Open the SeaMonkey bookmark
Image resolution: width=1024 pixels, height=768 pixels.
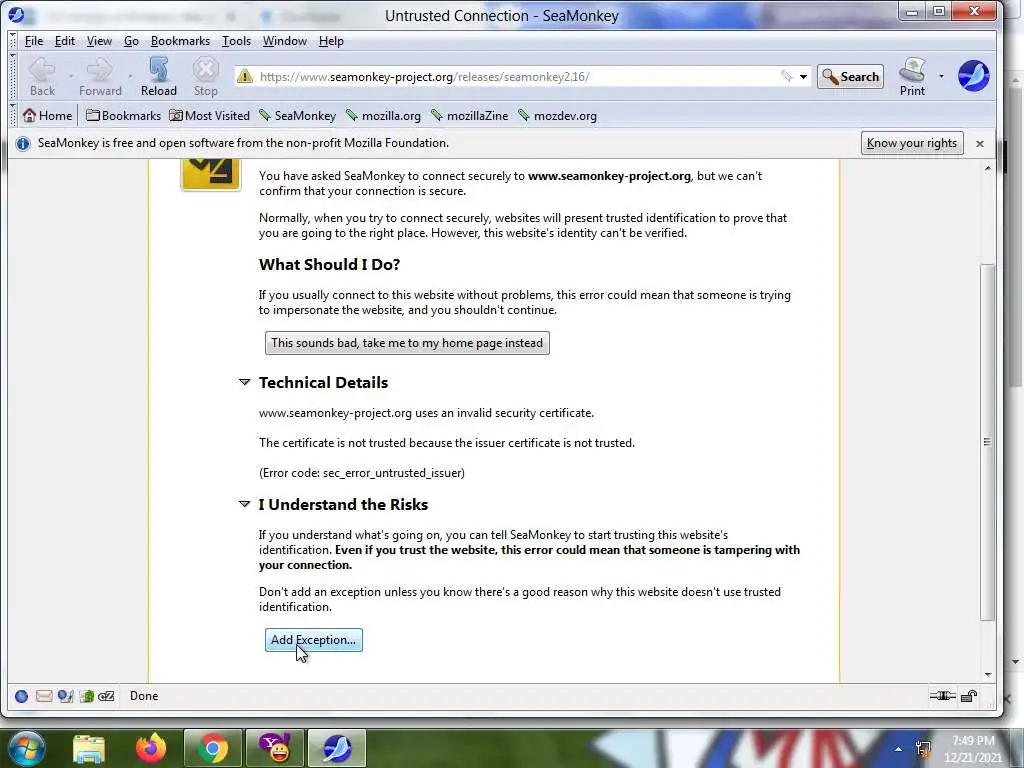298,116
